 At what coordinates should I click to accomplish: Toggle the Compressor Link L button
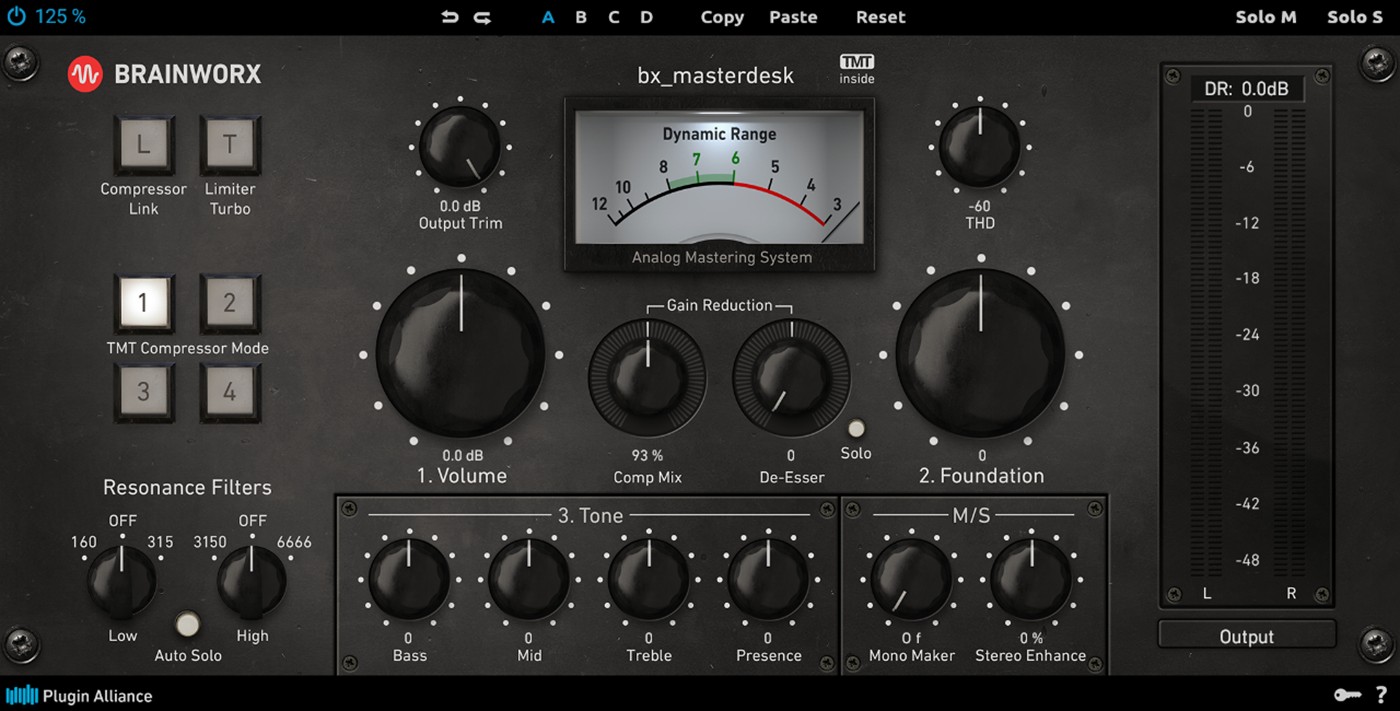143,144
